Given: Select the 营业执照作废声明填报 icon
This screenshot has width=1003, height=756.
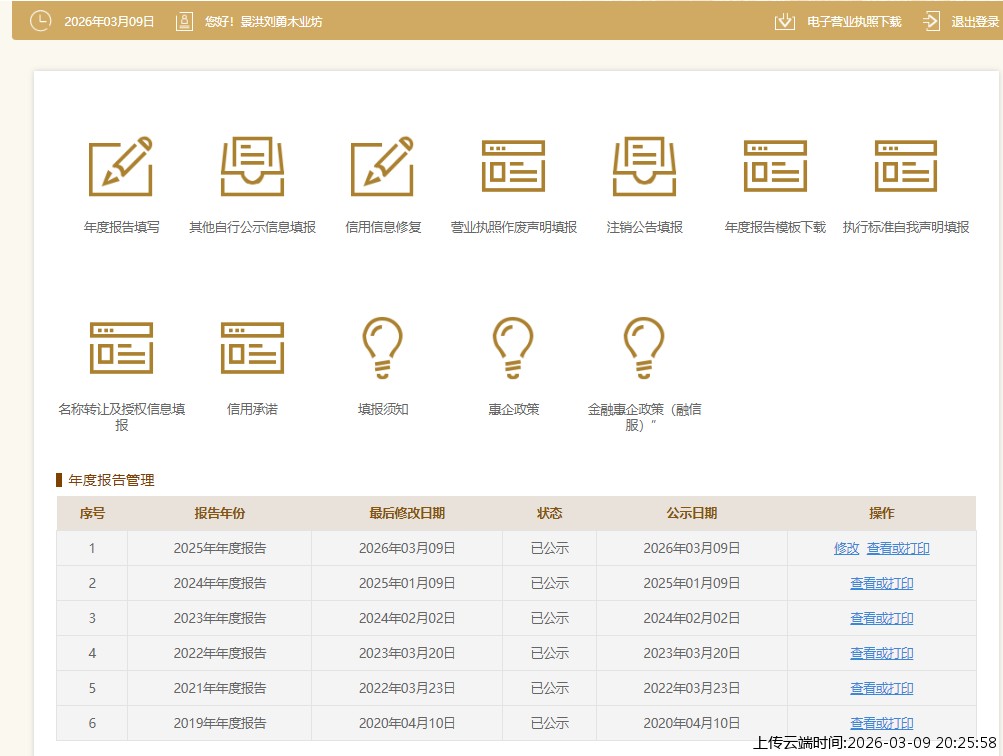Looking at the screenshot, I should [513, 167].
